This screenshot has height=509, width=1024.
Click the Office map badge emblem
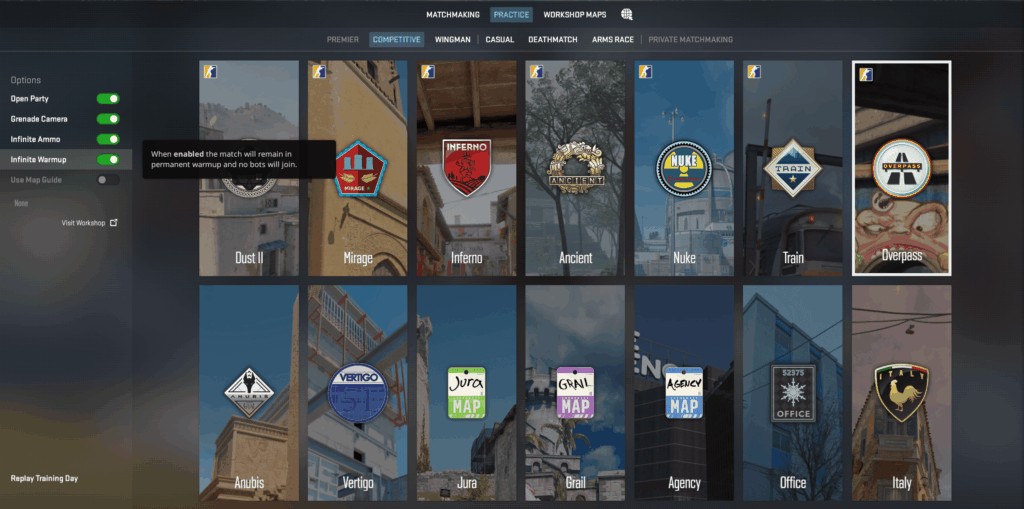793,392
